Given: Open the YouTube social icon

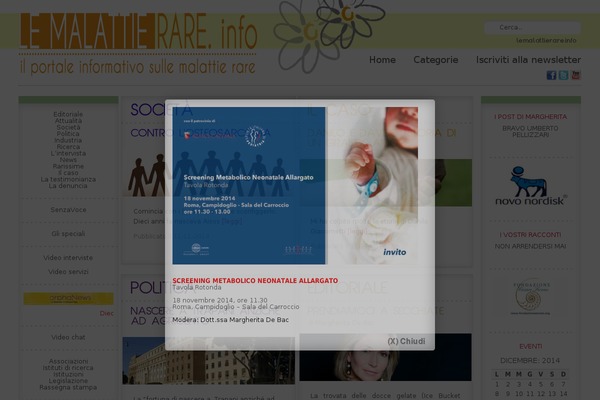Looking at the screenshot, I should click(x=576, y=75).
